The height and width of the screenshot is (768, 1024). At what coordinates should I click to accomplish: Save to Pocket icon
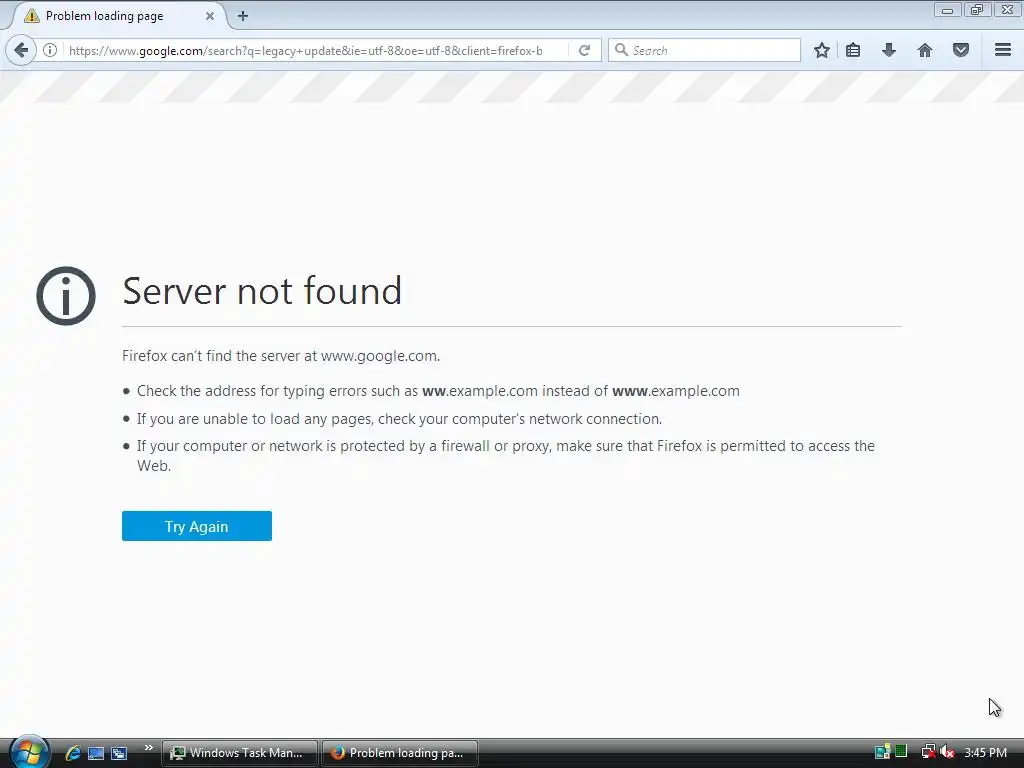pos(961,50)
